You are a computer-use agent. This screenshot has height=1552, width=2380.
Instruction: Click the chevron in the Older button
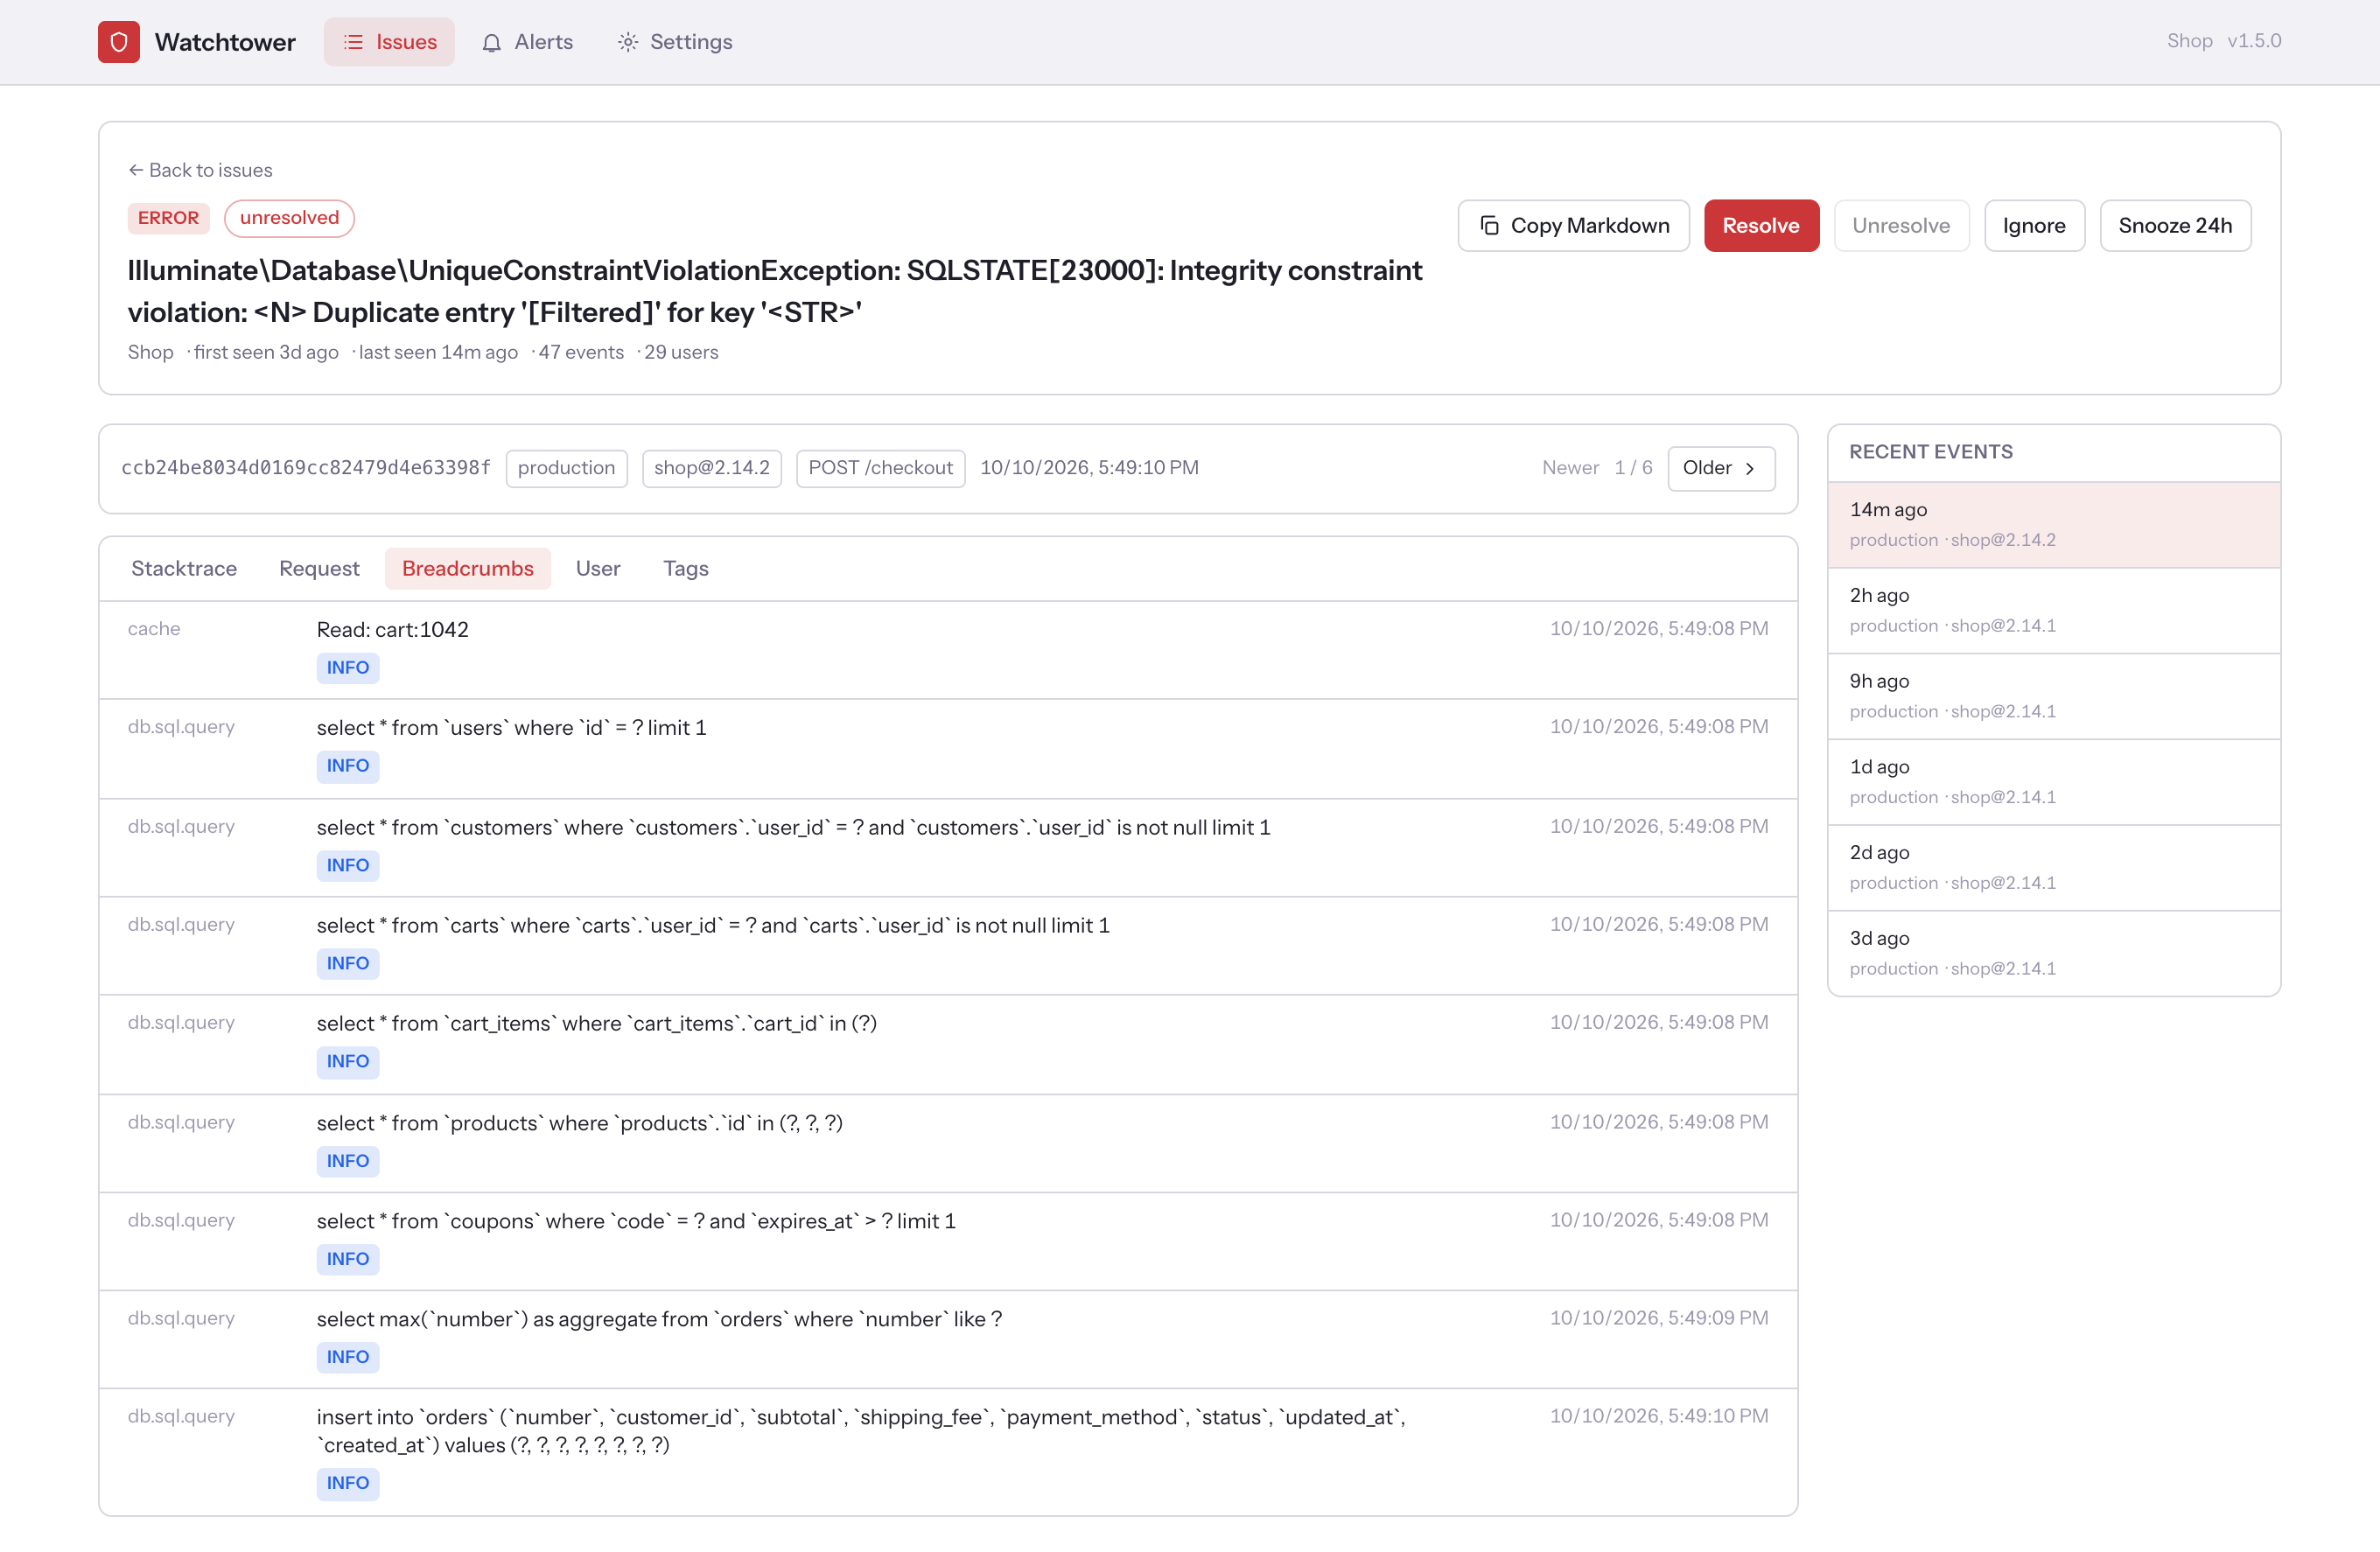point(1749,469)
